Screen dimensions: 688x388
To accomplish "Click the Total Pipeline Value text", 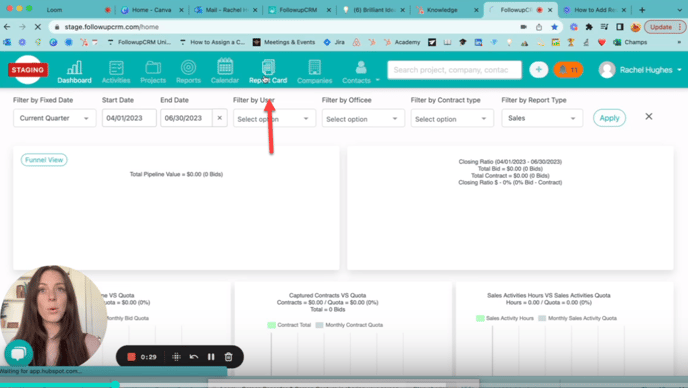I will click(x=176, y=174).
